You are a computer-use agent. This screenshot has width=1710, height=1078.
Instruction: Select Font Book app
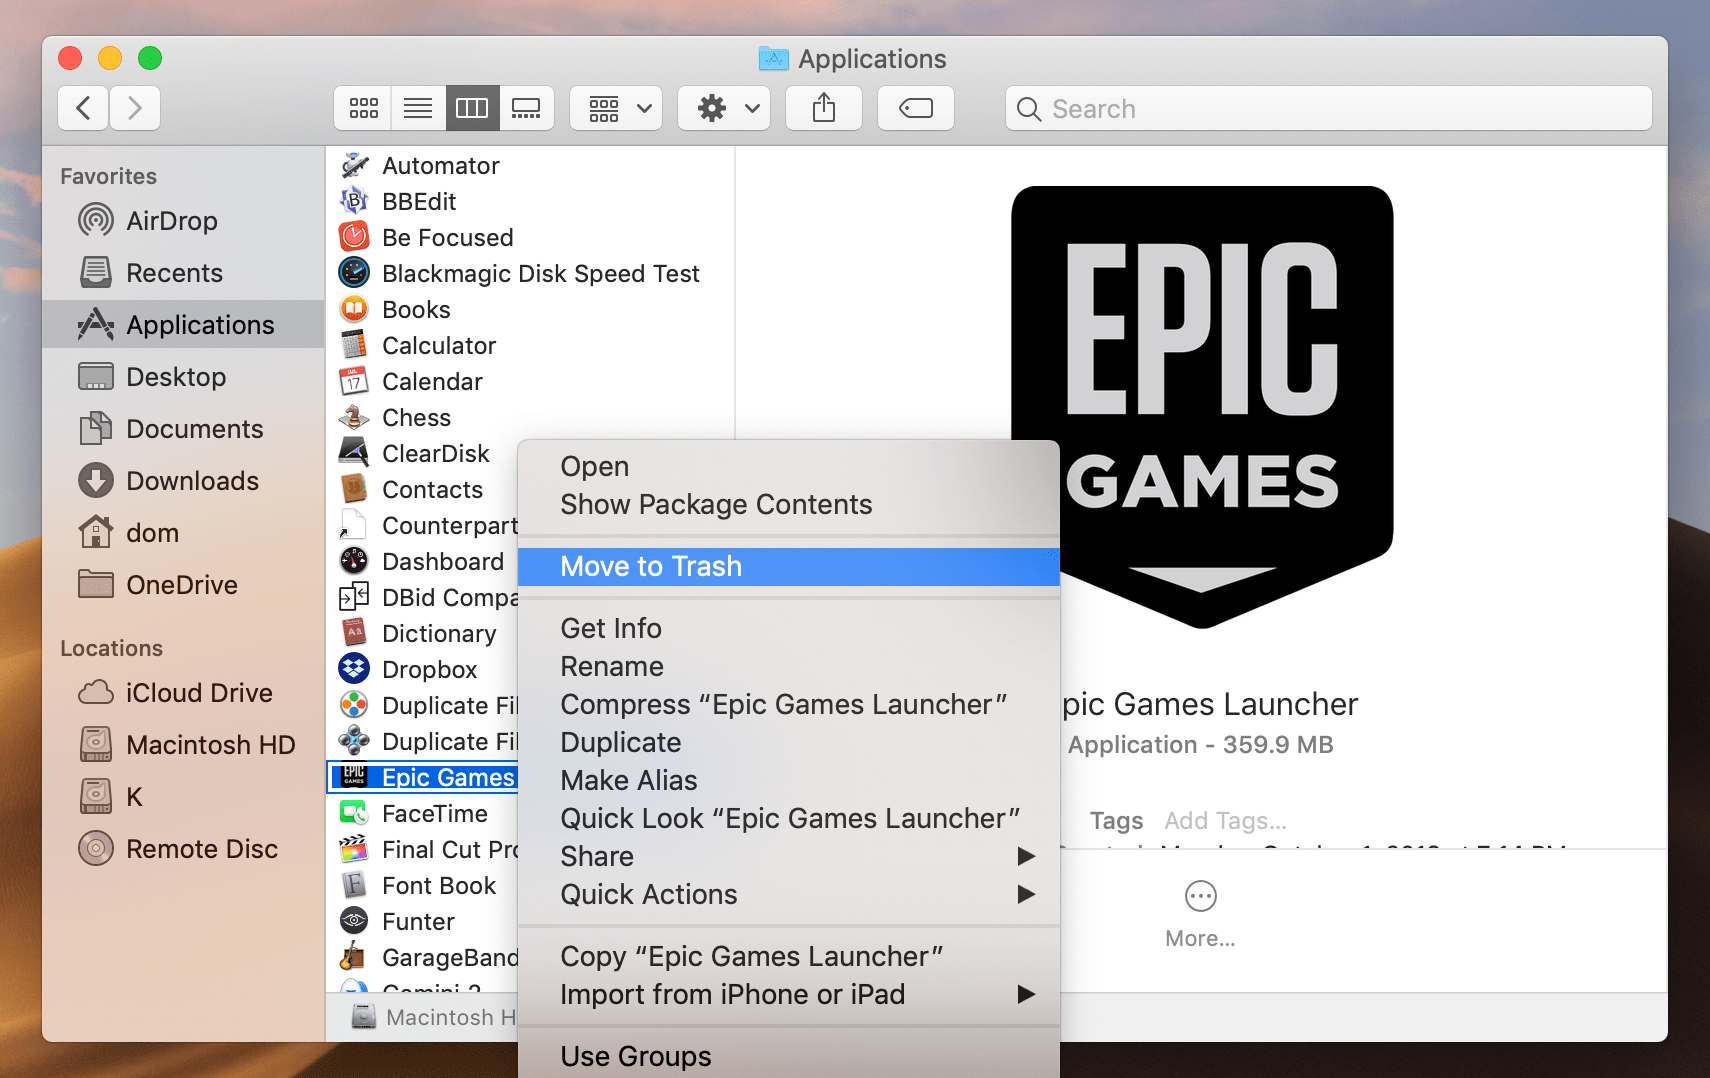tap(423, 886)
